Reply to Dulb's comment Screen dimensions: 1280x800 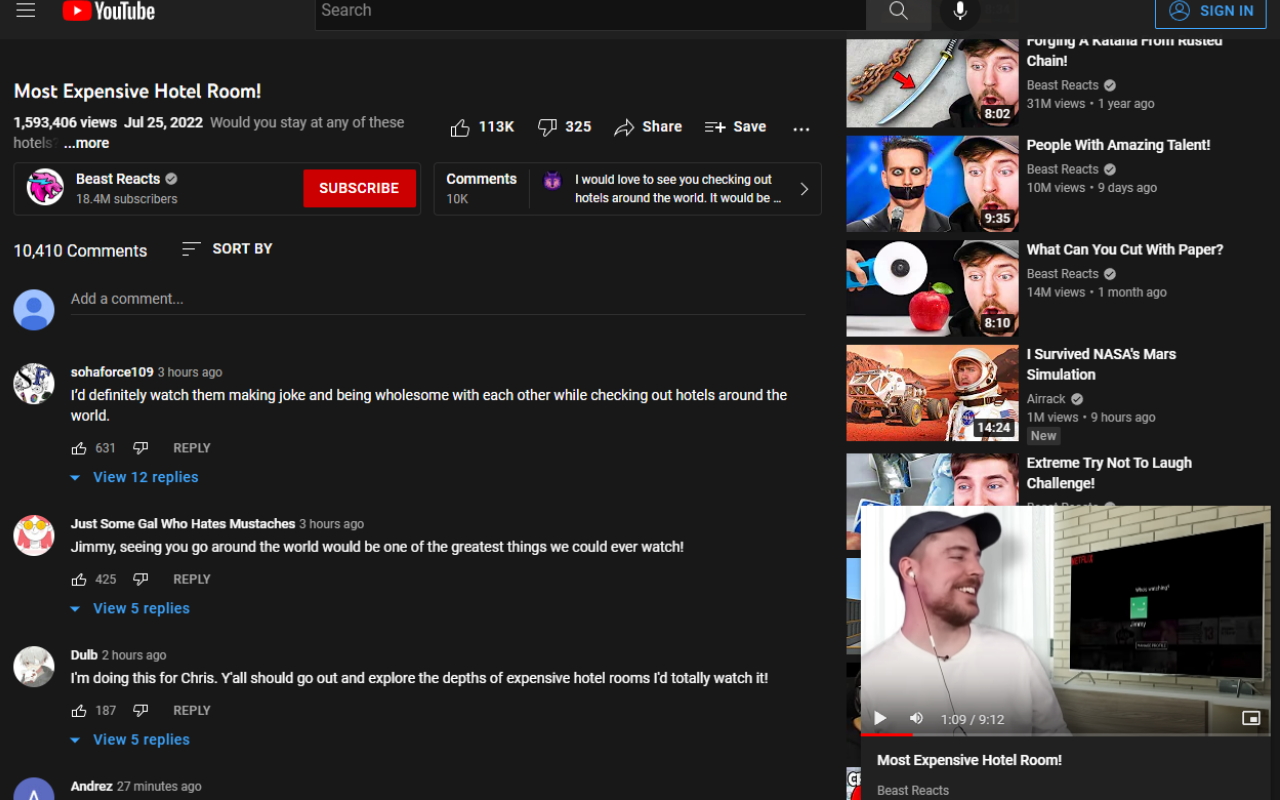(192, 710)
